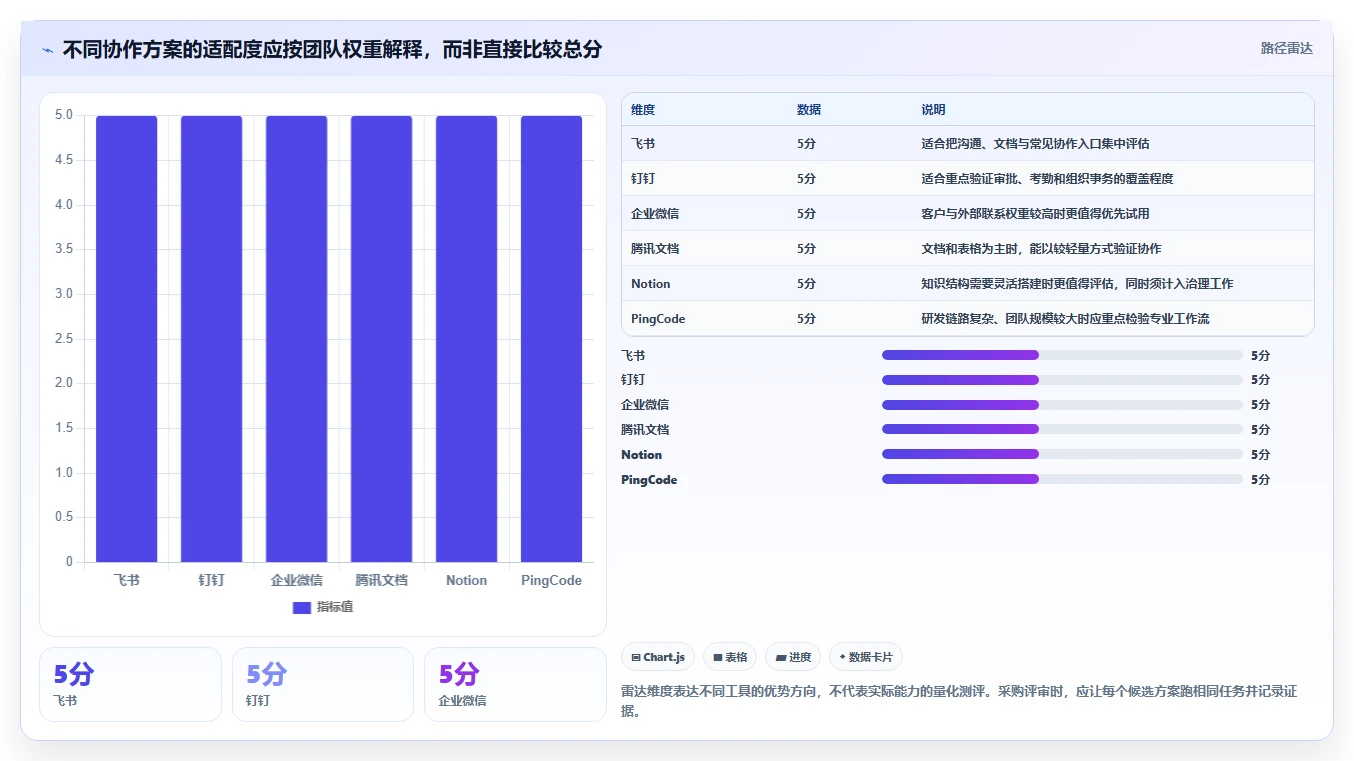Click the 5.0 tick on the y-axis
The width and height of the screenshot is (1354, 761).
click(x=64, y=115)
